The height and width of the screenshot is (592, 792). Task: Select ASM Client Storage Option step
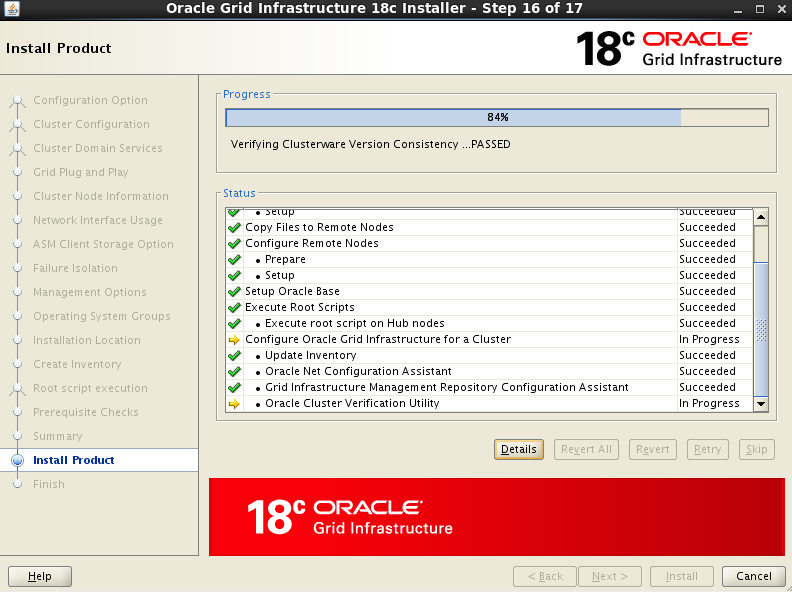[x=104, y=244]
